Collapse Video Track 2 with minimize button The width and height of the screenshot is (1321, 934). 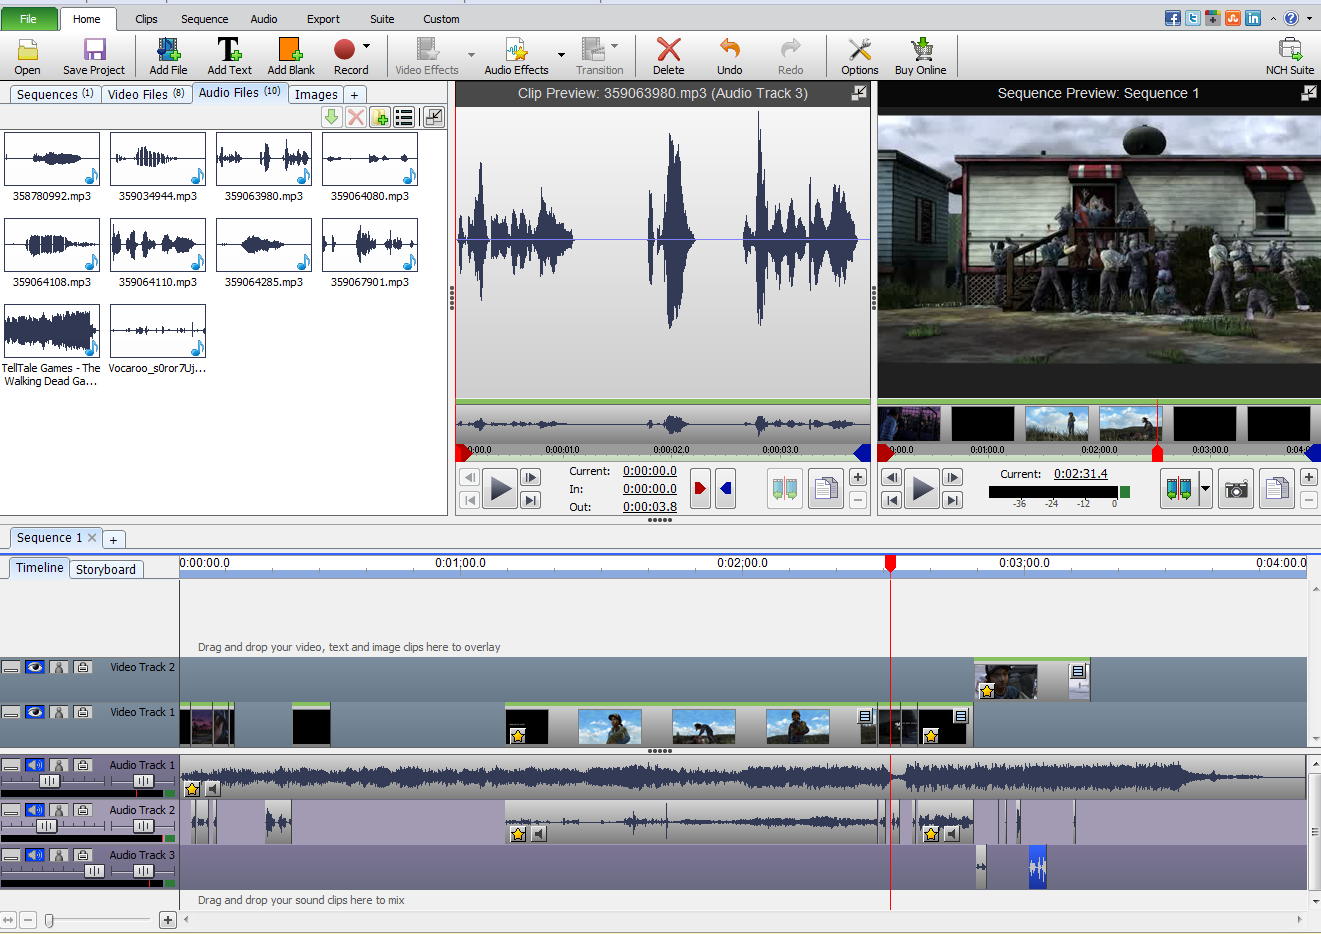11,667
